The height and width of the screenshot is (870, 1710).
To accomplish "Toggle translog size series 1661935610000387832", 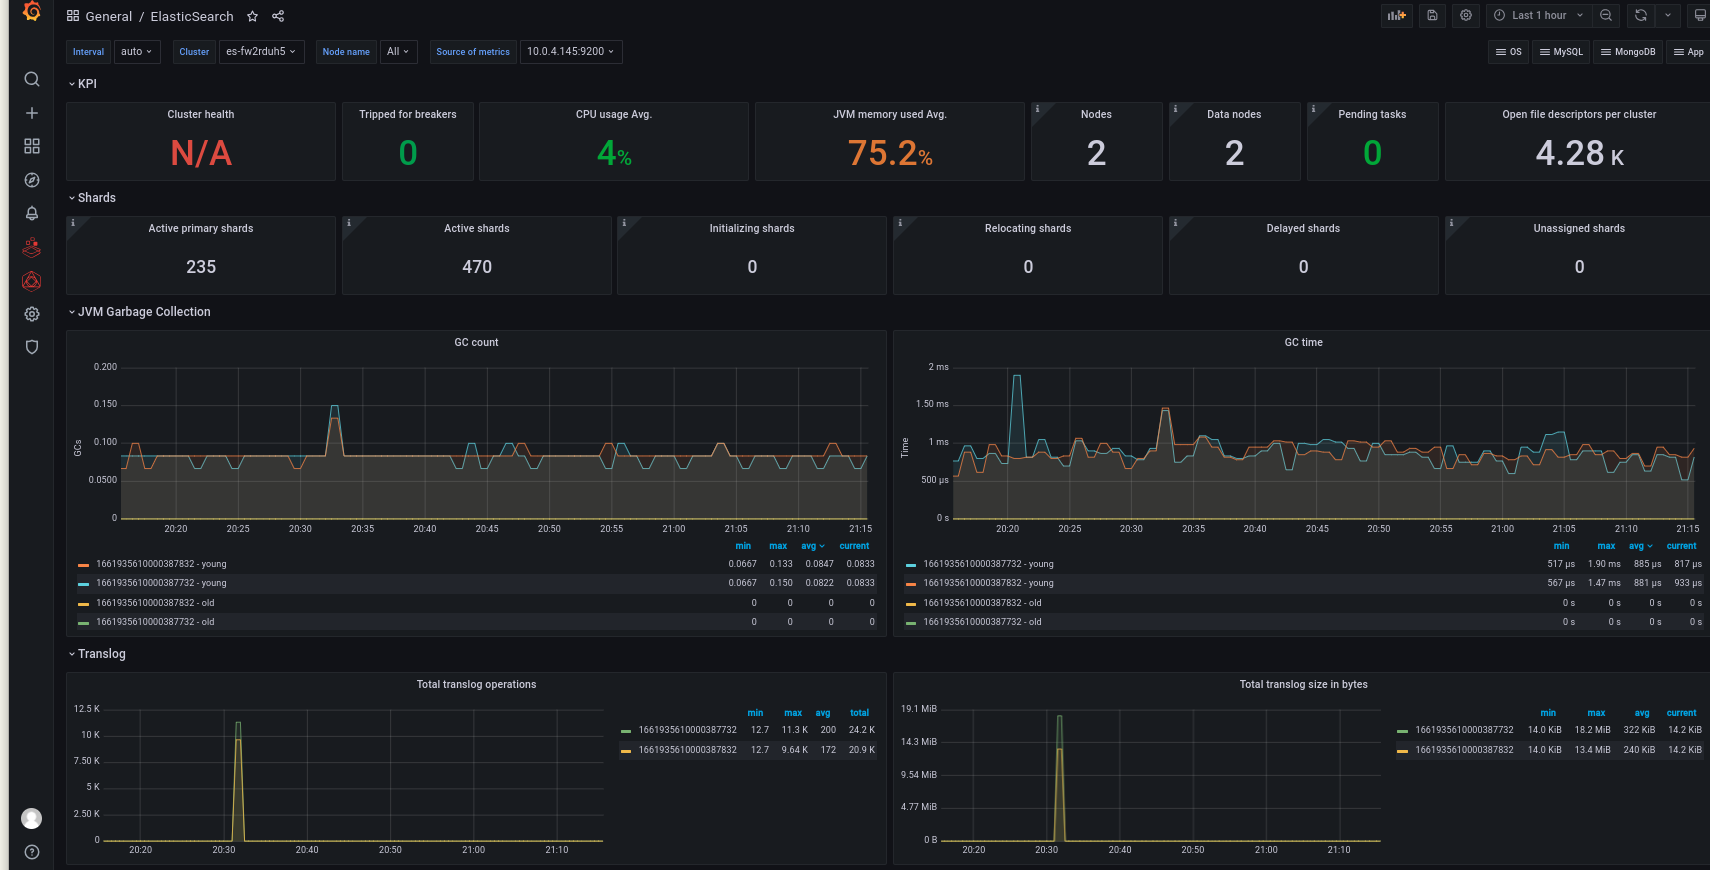I will tap(1464, 750).
